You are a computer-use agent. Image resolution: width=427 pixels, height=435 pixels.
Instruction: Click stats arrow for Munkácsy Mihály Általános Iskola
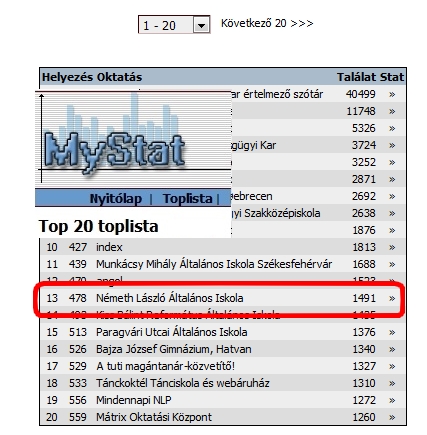[x=392, y=264]
